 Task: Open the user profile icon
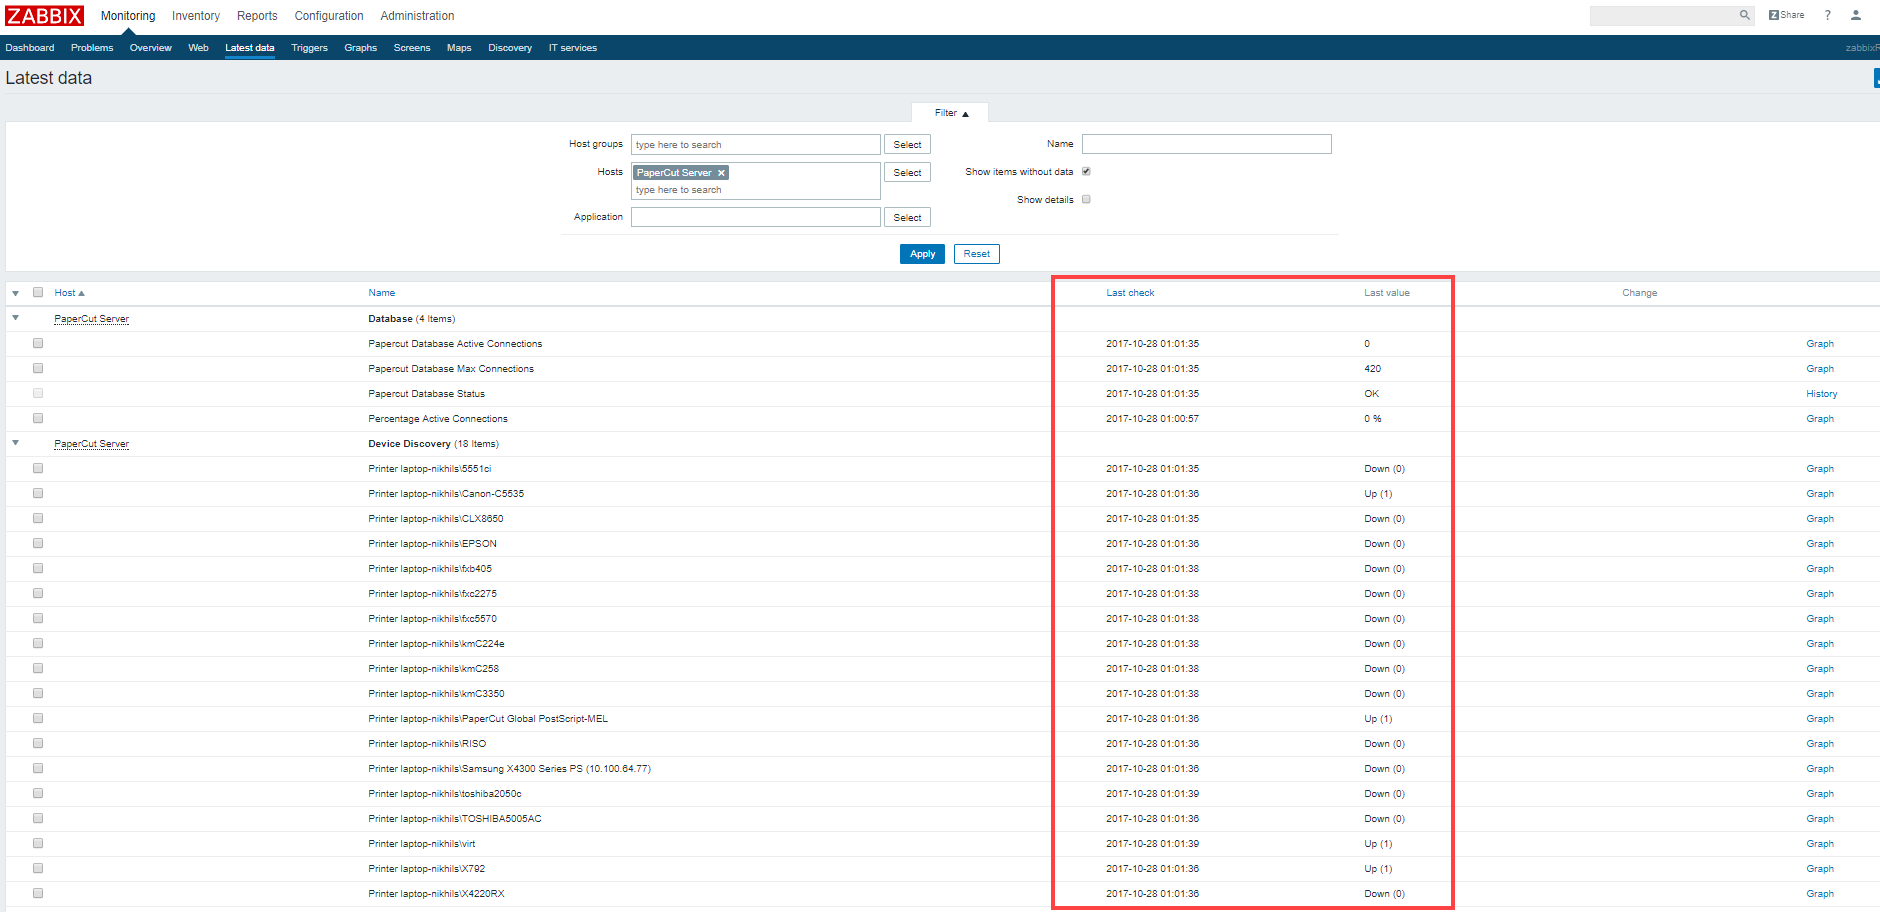(x=1857, y=15)
